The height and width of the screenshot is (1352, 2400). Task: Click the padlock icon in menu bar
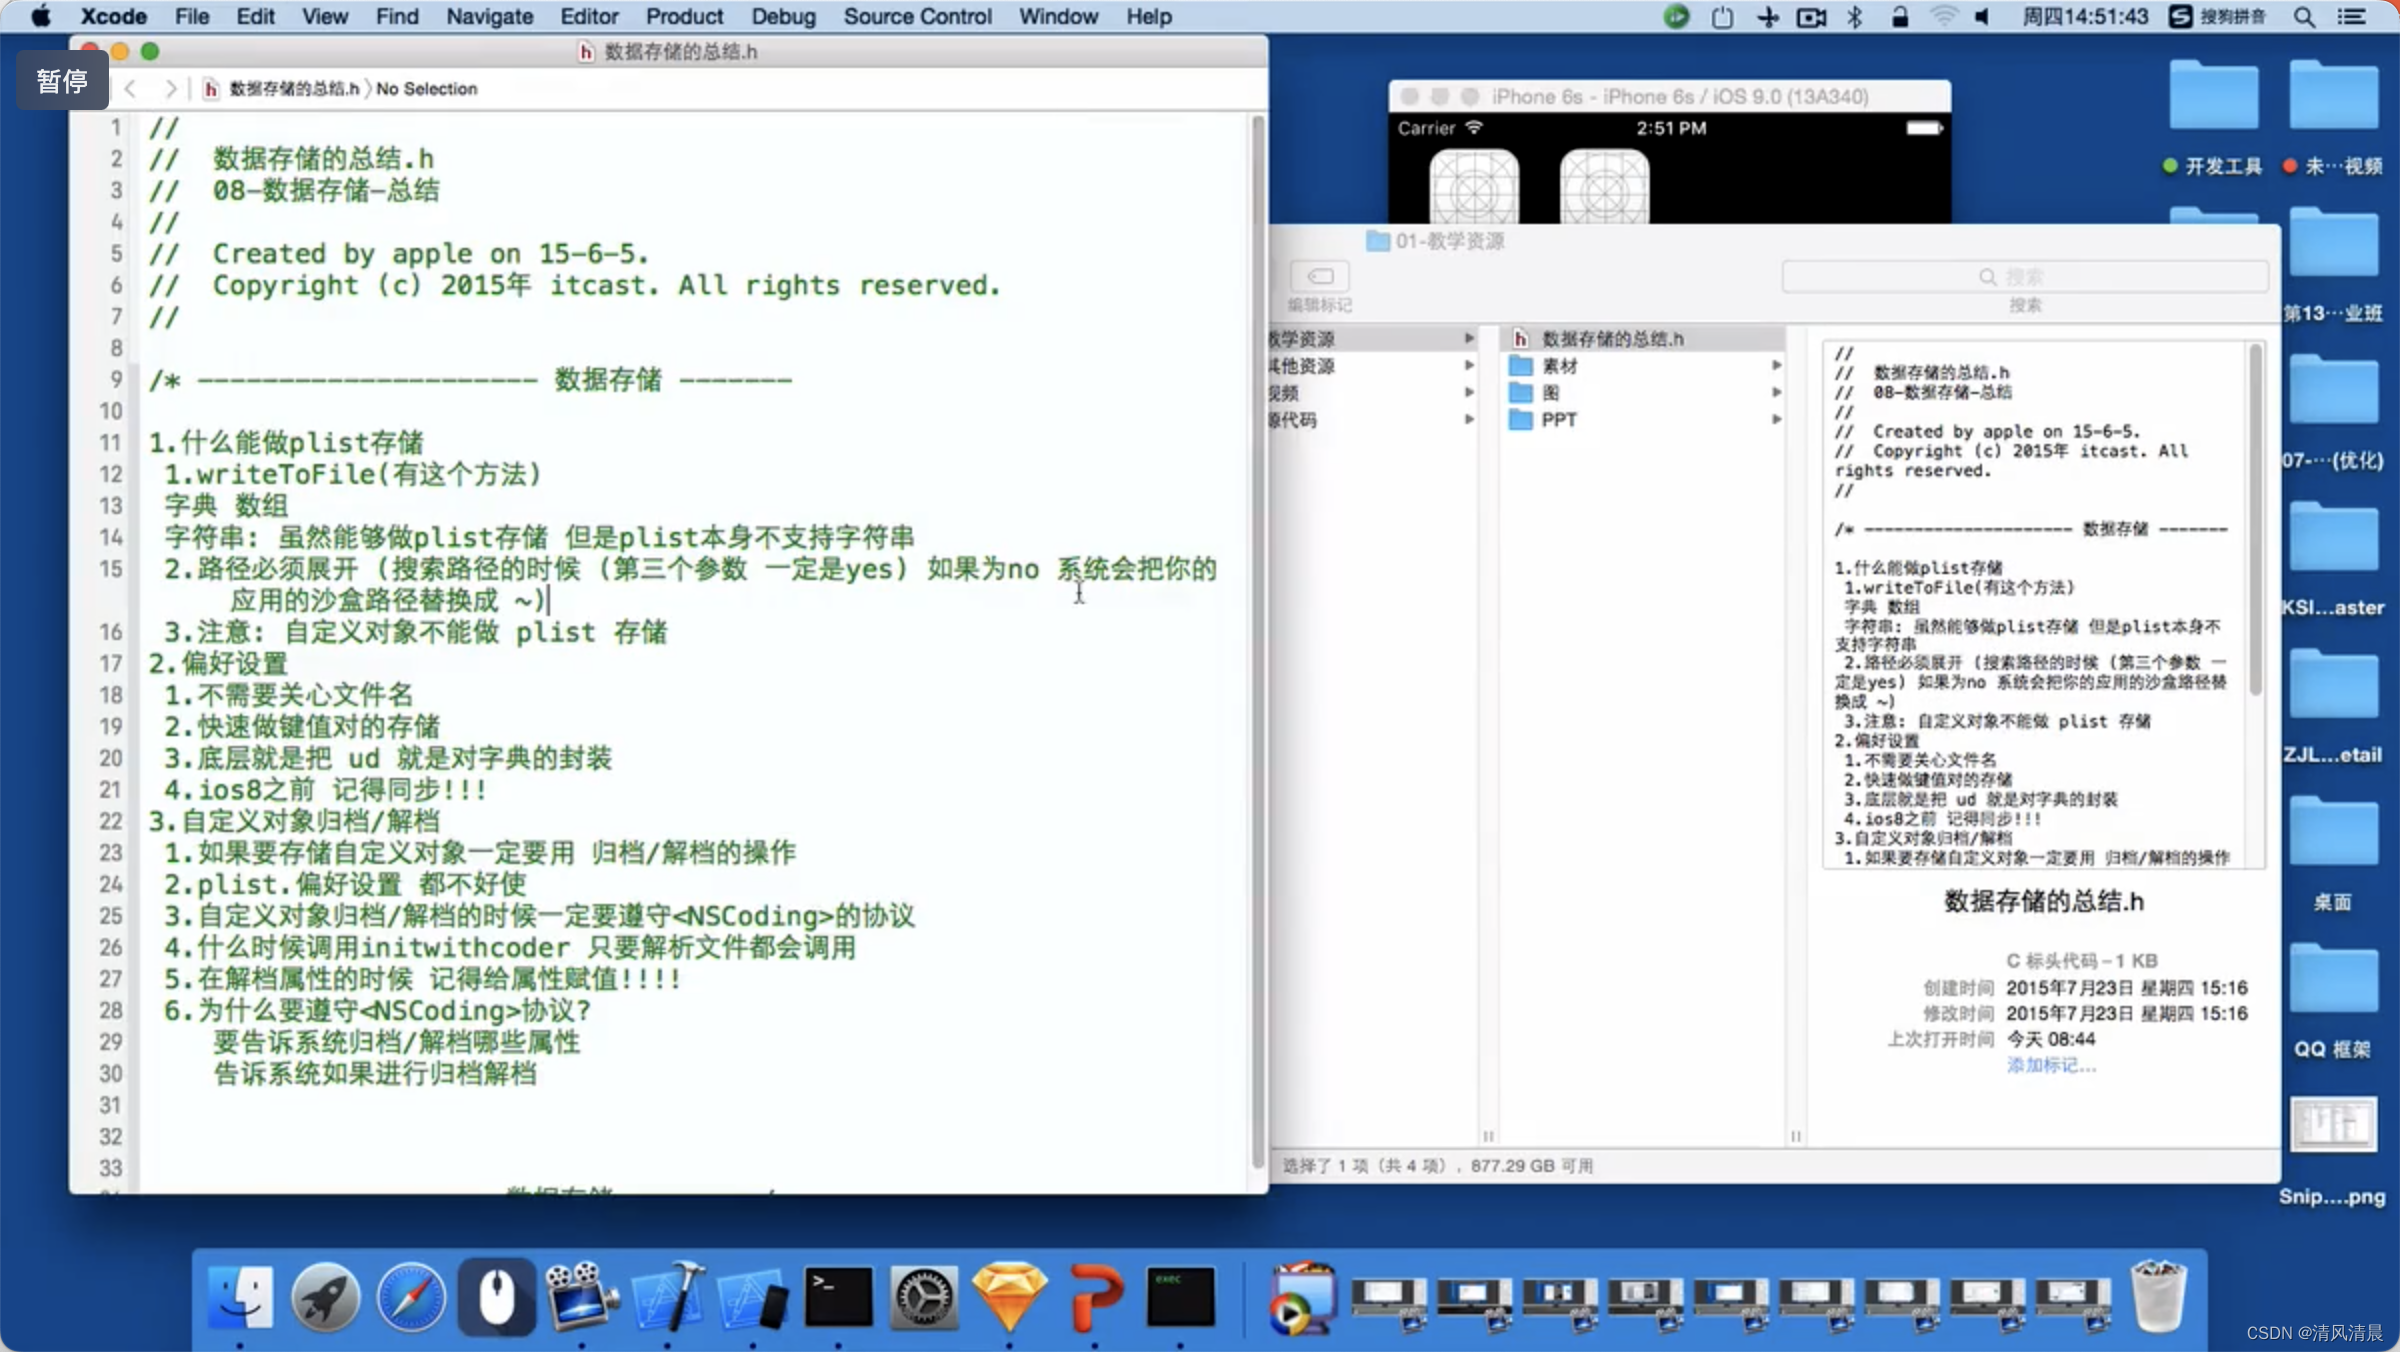[x=1899, y=16]
